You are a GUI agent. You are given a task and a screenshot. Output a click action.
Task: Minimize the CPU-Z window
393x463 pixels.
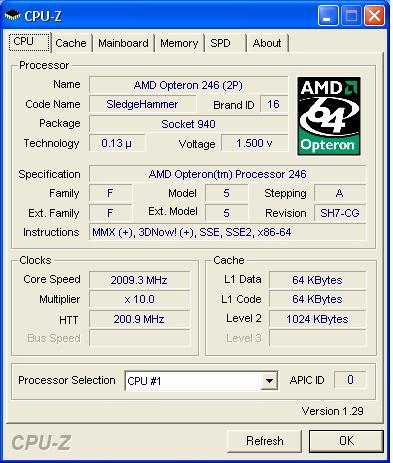(x=328, y=16)
